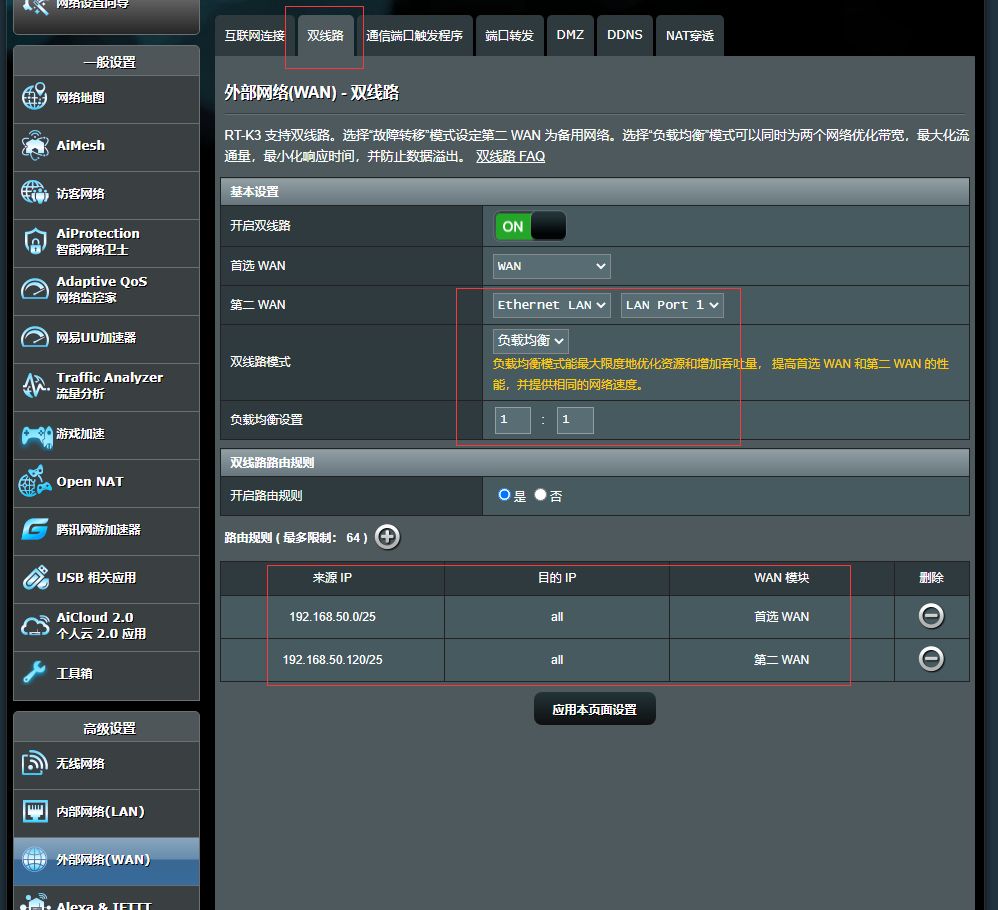
Task: Select 是 for 开启路由规则
Action: [x=504, y=494]
